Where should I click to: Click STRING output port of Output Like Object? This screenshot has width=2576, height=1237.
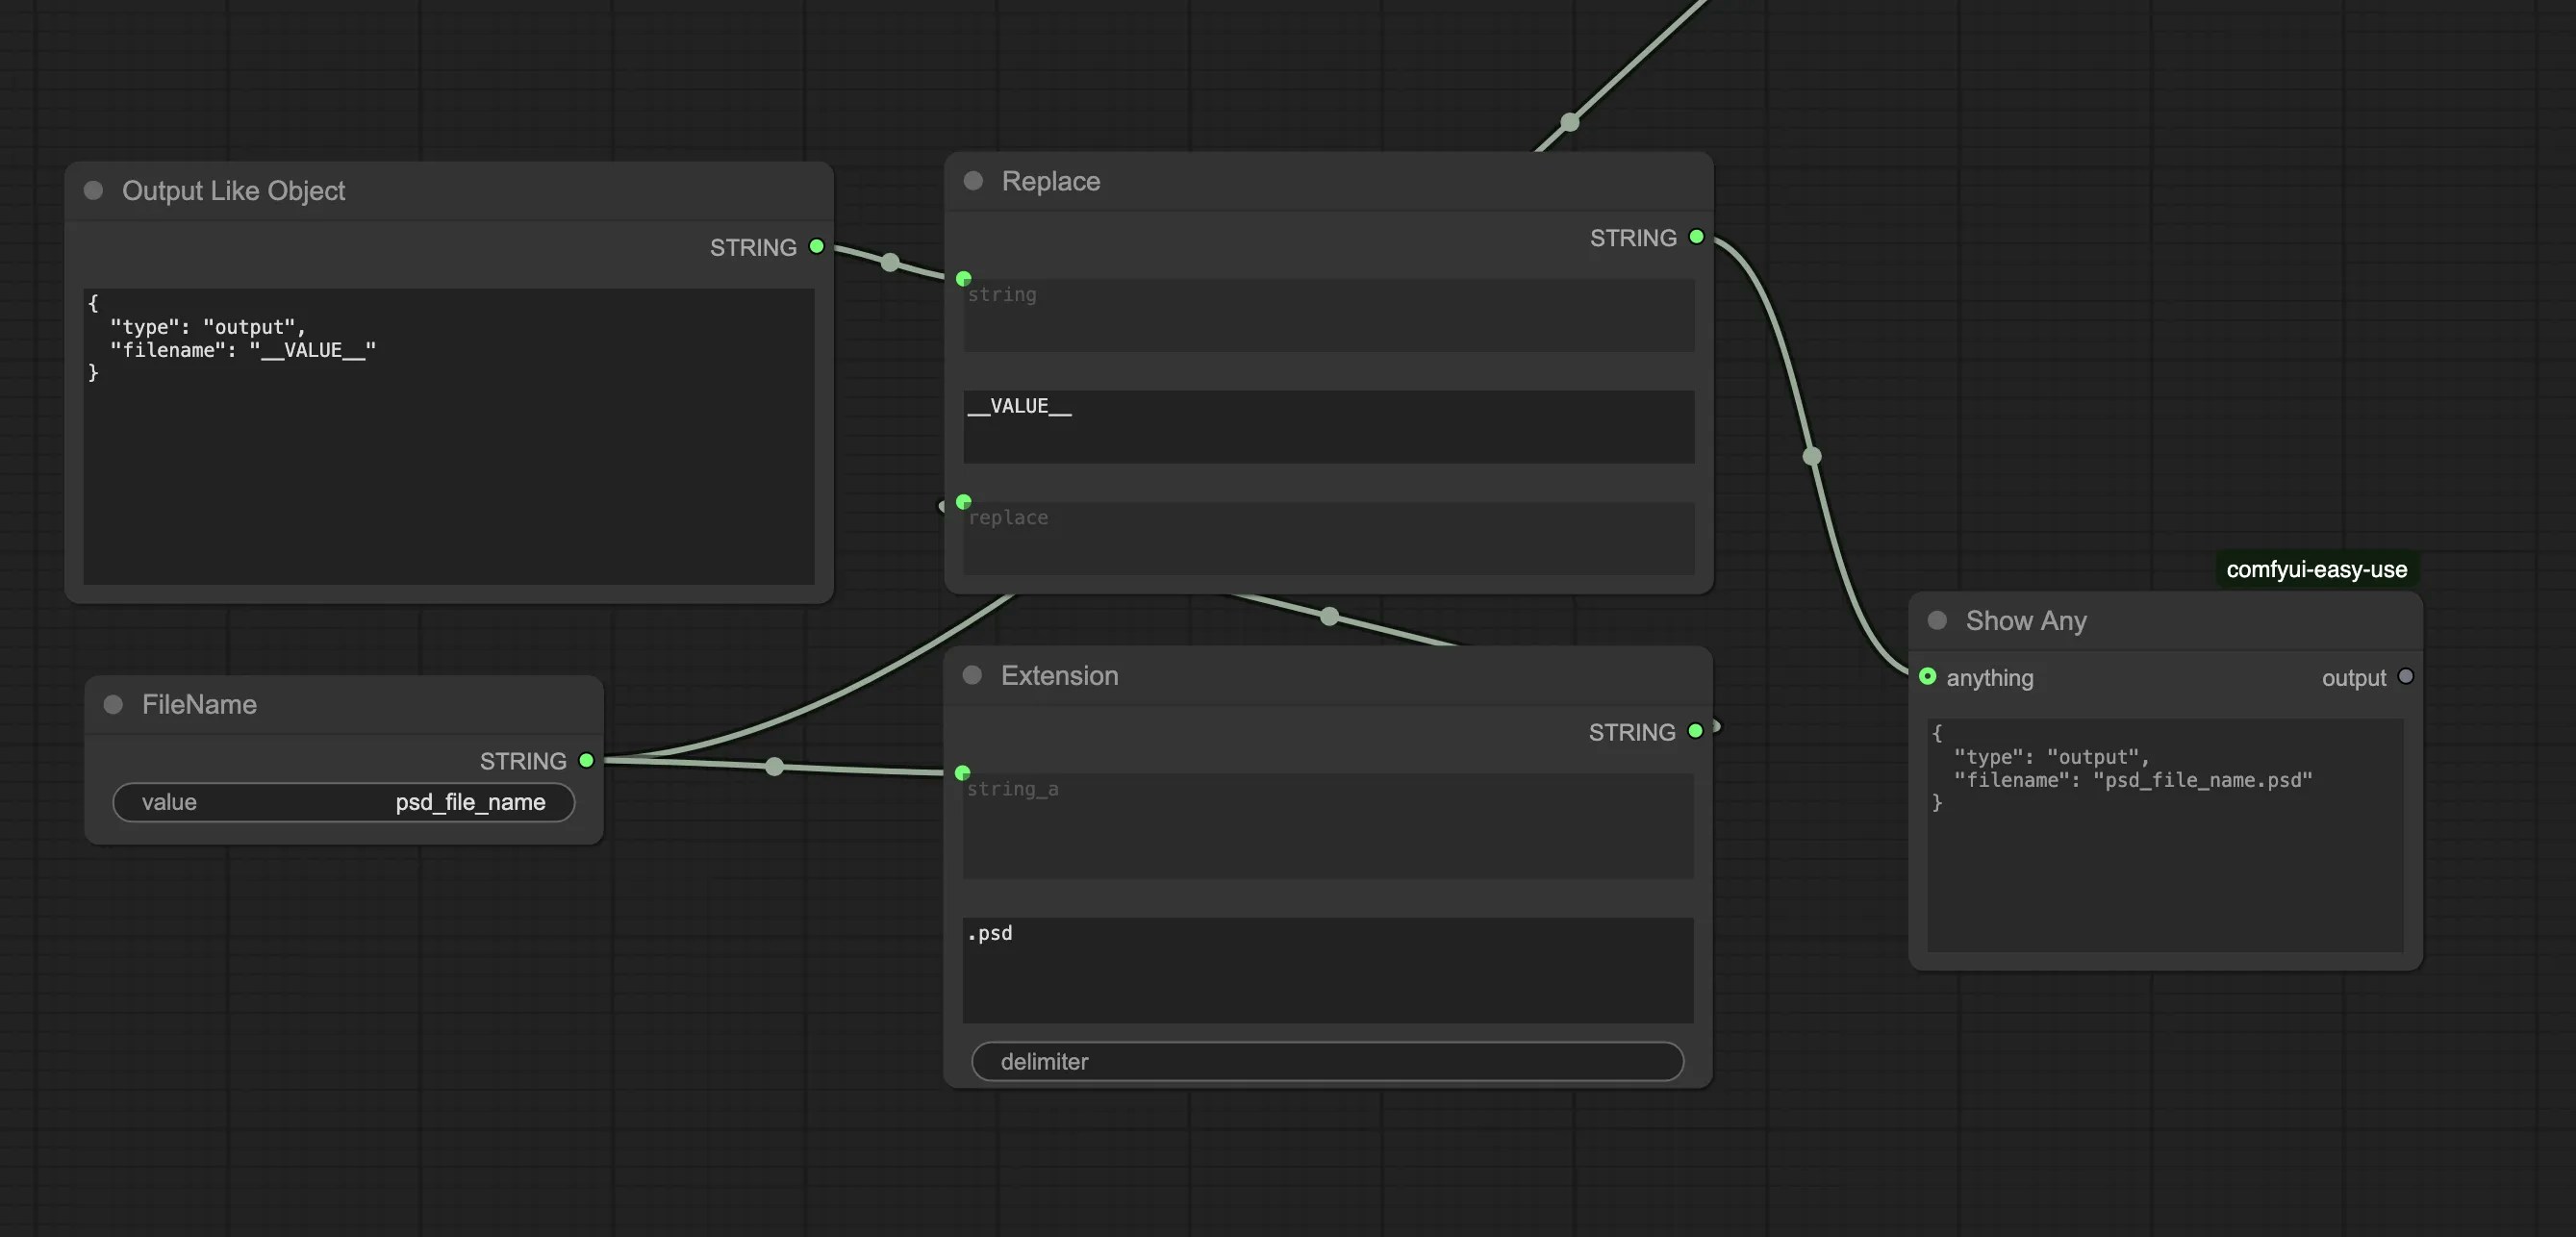[816, 246]
